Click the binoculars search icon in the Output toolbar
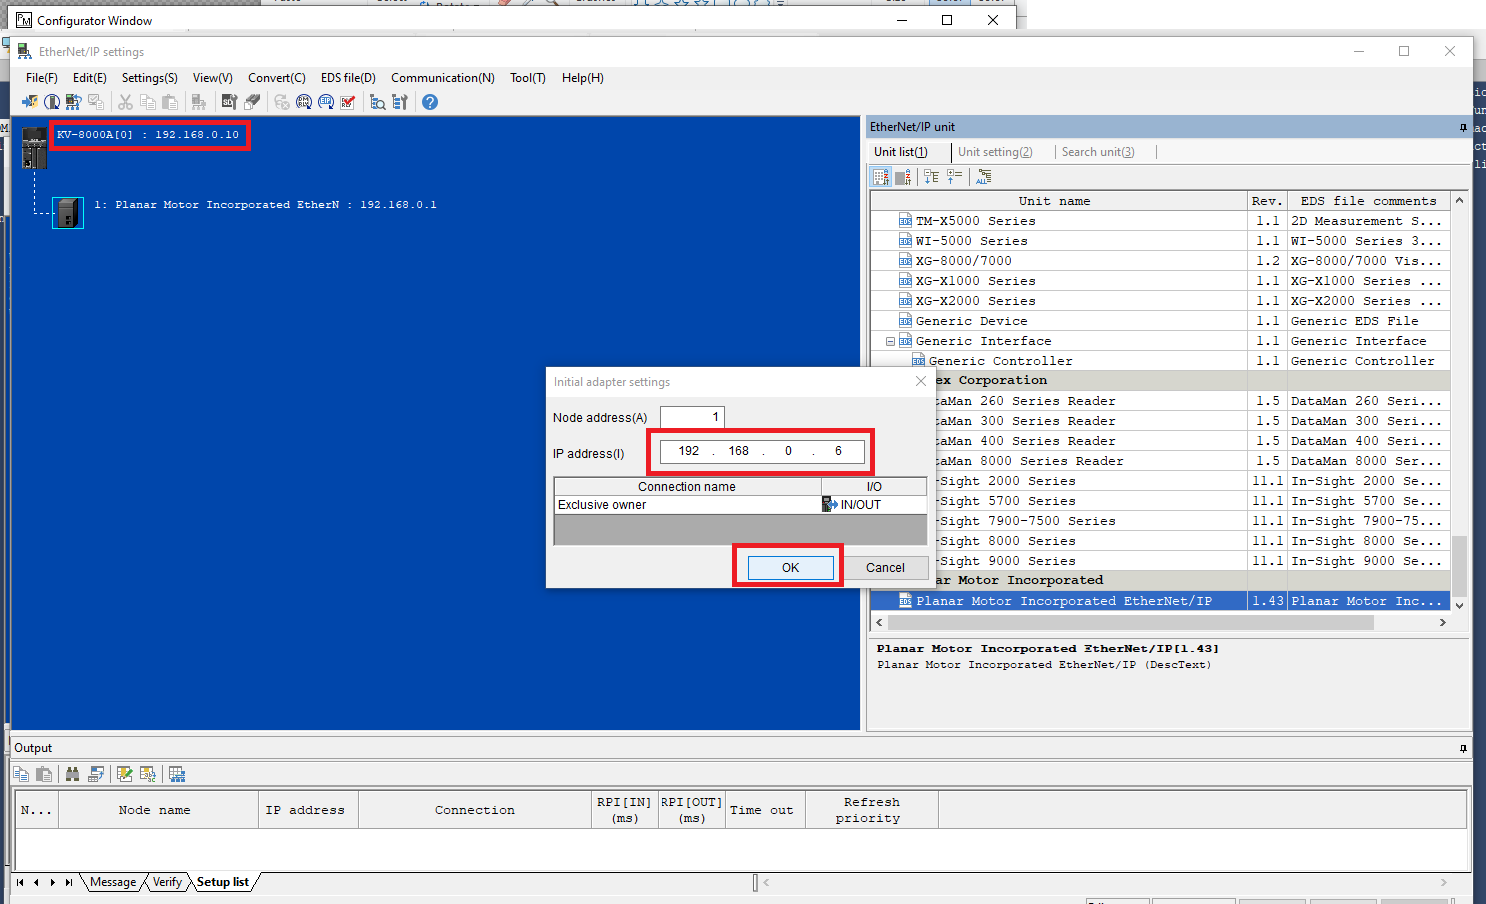The width and height of the screenshot is (1486, 904). coord(72,773)
